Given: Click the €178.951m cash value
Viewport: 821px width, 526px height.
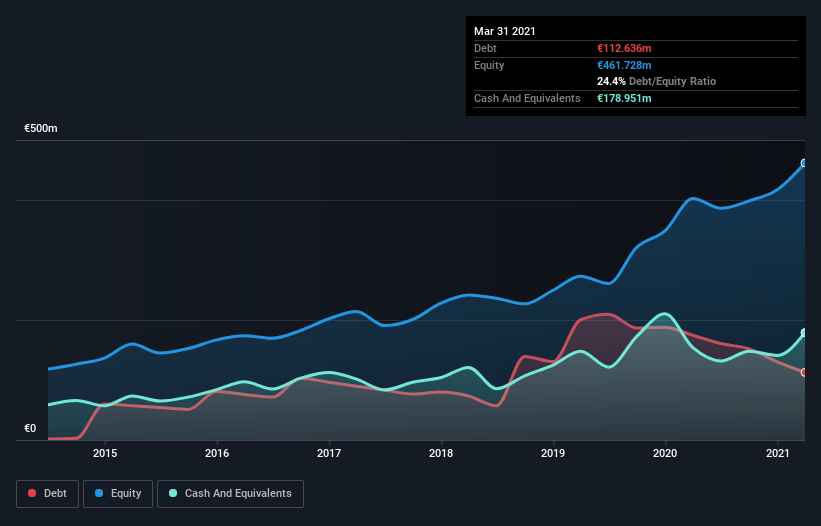Looking at the screenshot, I should tap(624, 98).
